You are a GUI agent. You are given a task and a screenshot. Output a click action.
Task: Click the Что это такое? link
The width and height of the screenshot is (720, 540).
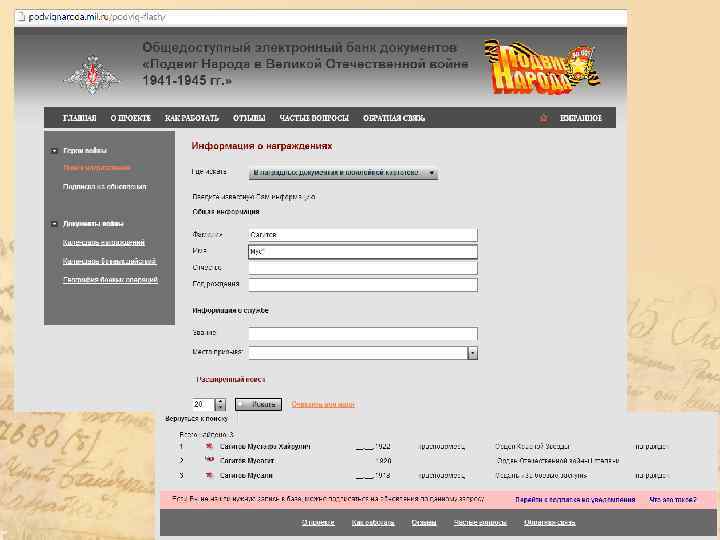[673, 500]
